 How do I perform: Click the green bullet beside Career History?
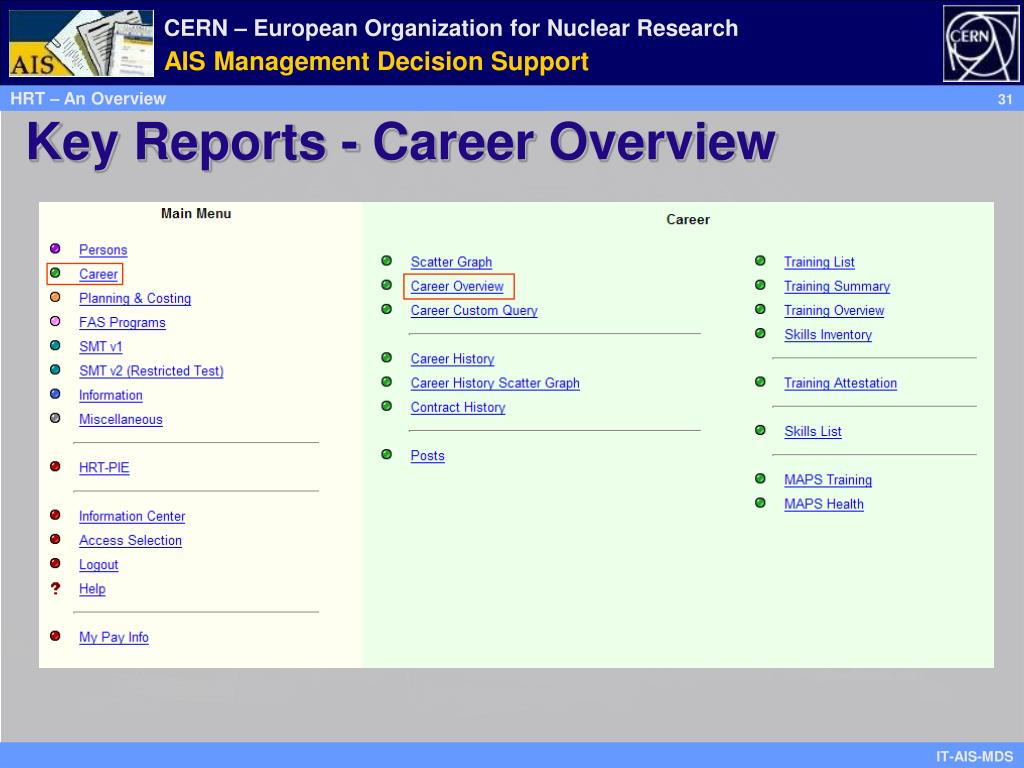(387, 357)
